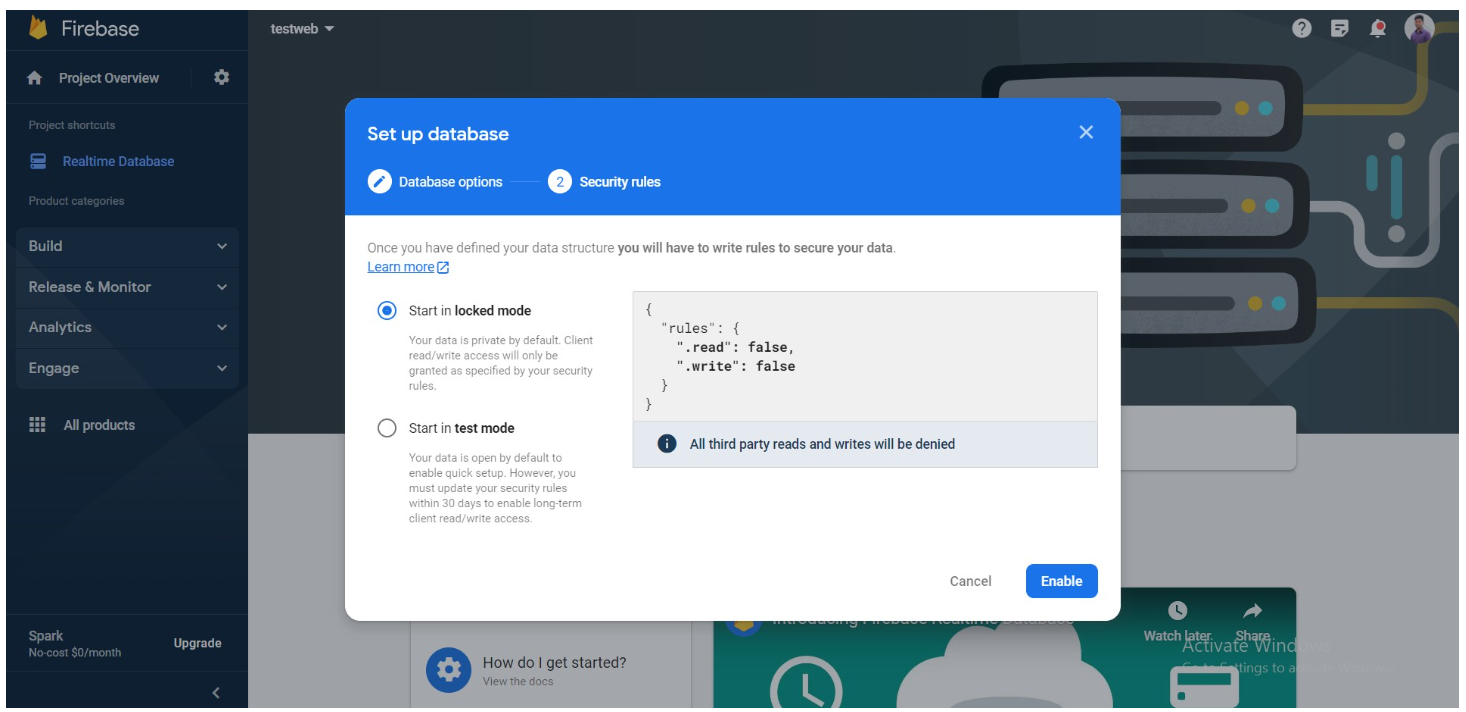Viewport: 1466px width, 712px height.
Task: Open the user account avatar
Action: pos(1419,28)
